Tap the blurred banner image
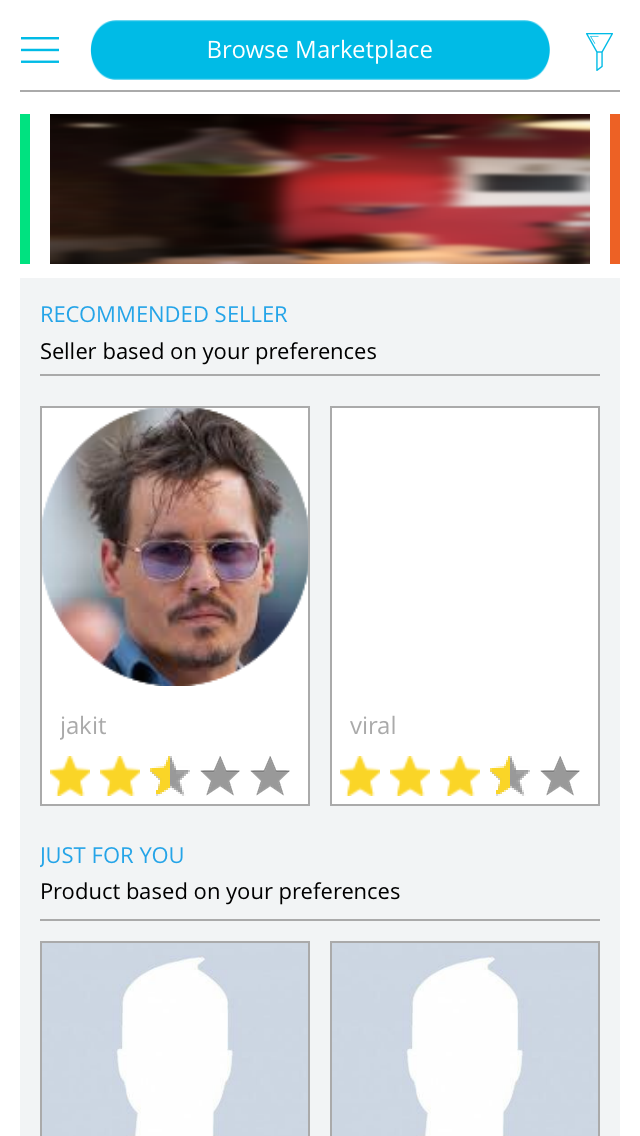This screenshot has height=1136, width=640. pos(320,189)
